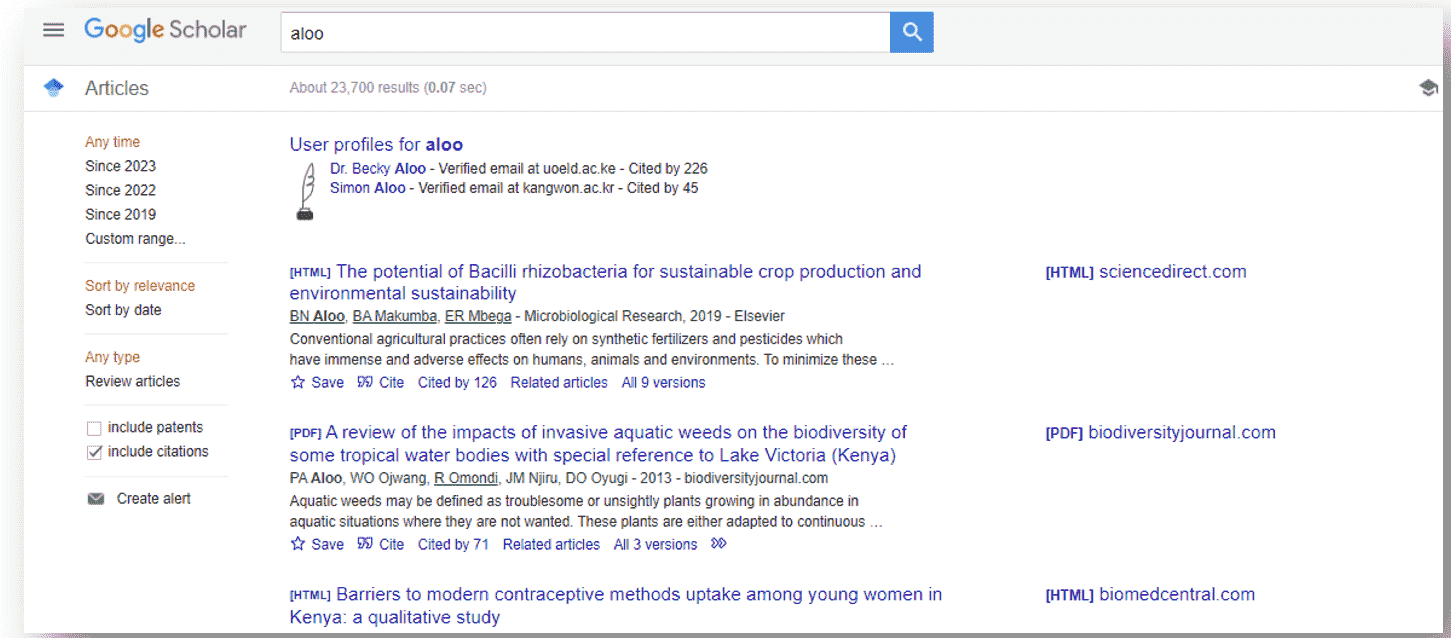The height and width of the screenshot is (638, 1451).
Task: Open User profiles for aloo heading
Action: [x=376, y=144]
